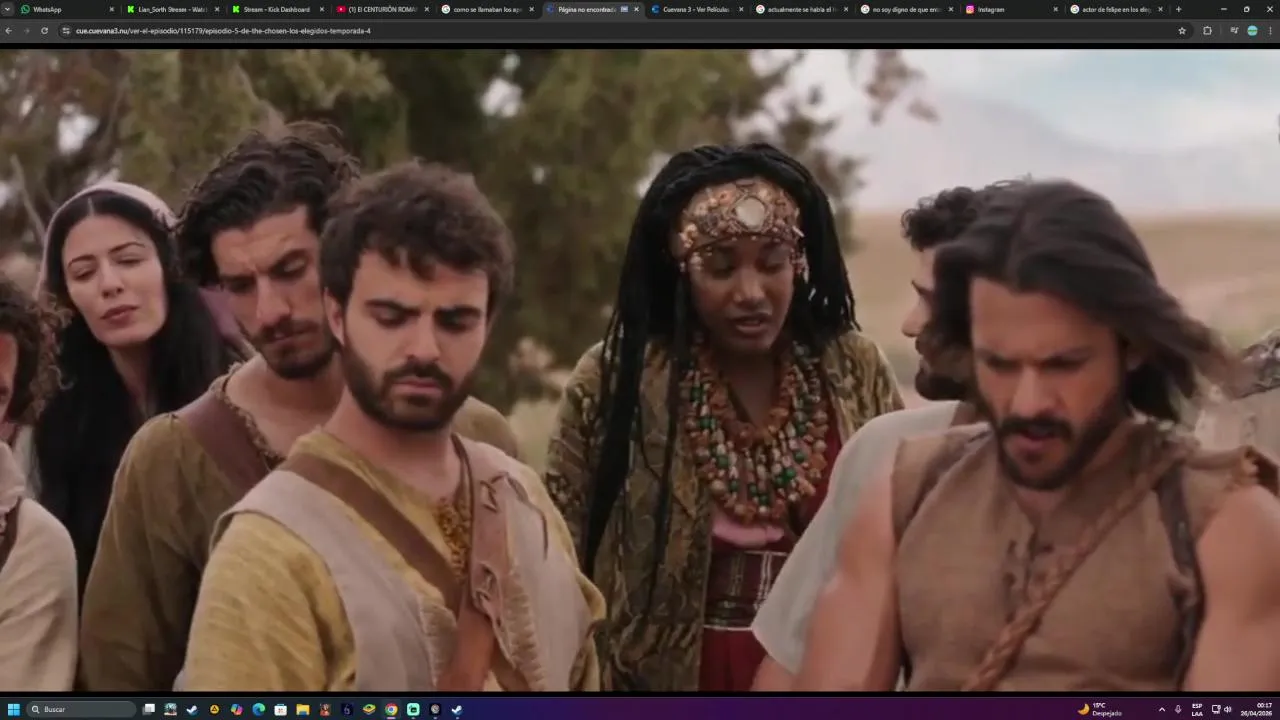
Task: Click the video player frame
Action: (x=640, y=368)
